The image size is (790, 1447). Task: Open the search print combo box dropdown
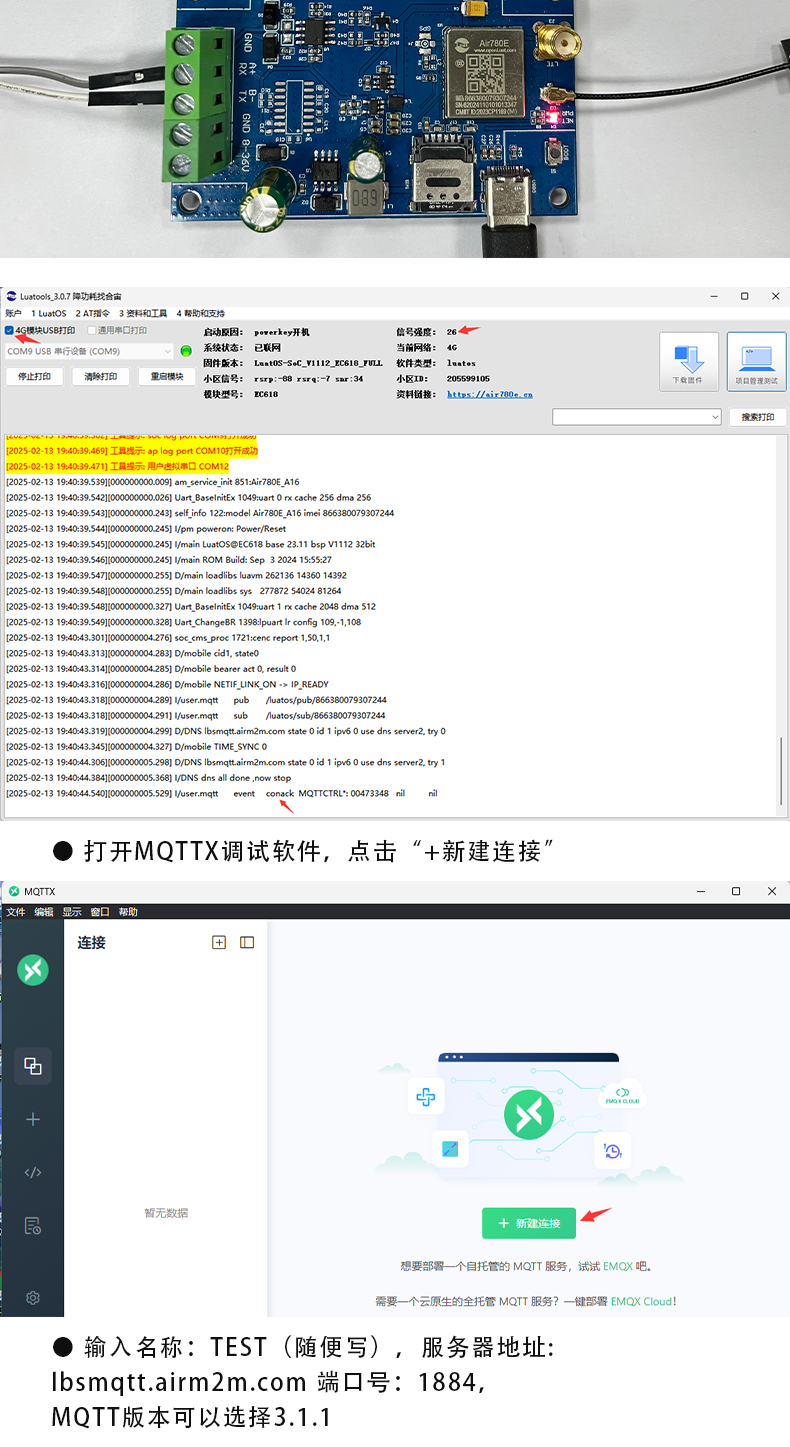tap(715, 417)
